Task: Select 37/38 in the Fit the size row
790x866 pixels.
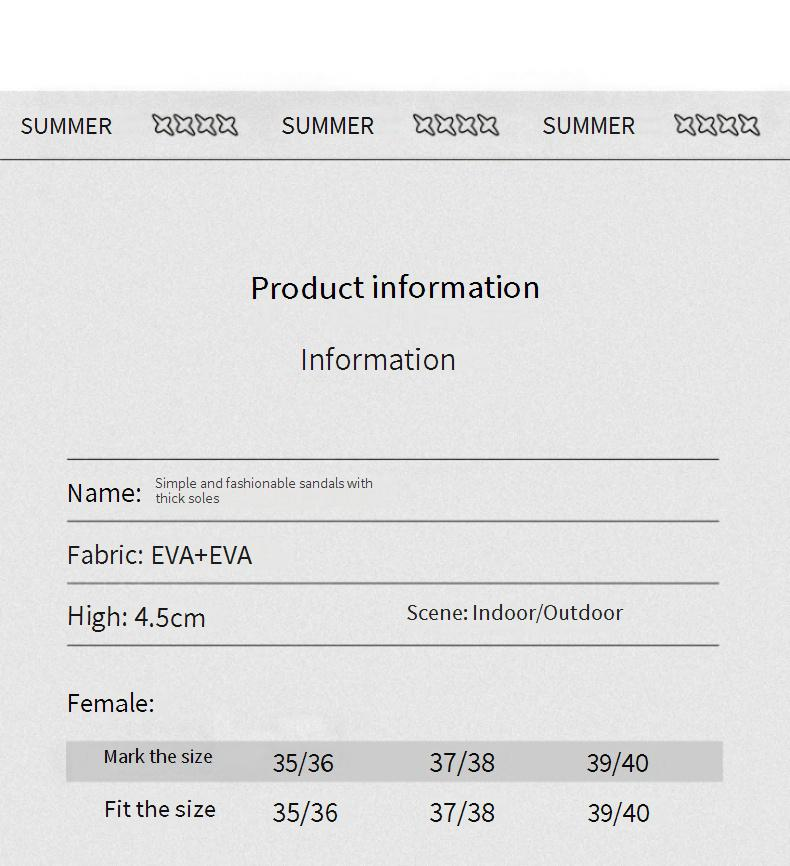Action: (462, 813)
